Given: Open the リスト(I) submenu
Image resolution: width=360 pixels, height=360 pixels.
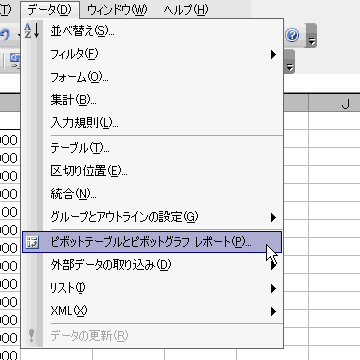Looking at the screenshot, I should [x=153, y=288].
